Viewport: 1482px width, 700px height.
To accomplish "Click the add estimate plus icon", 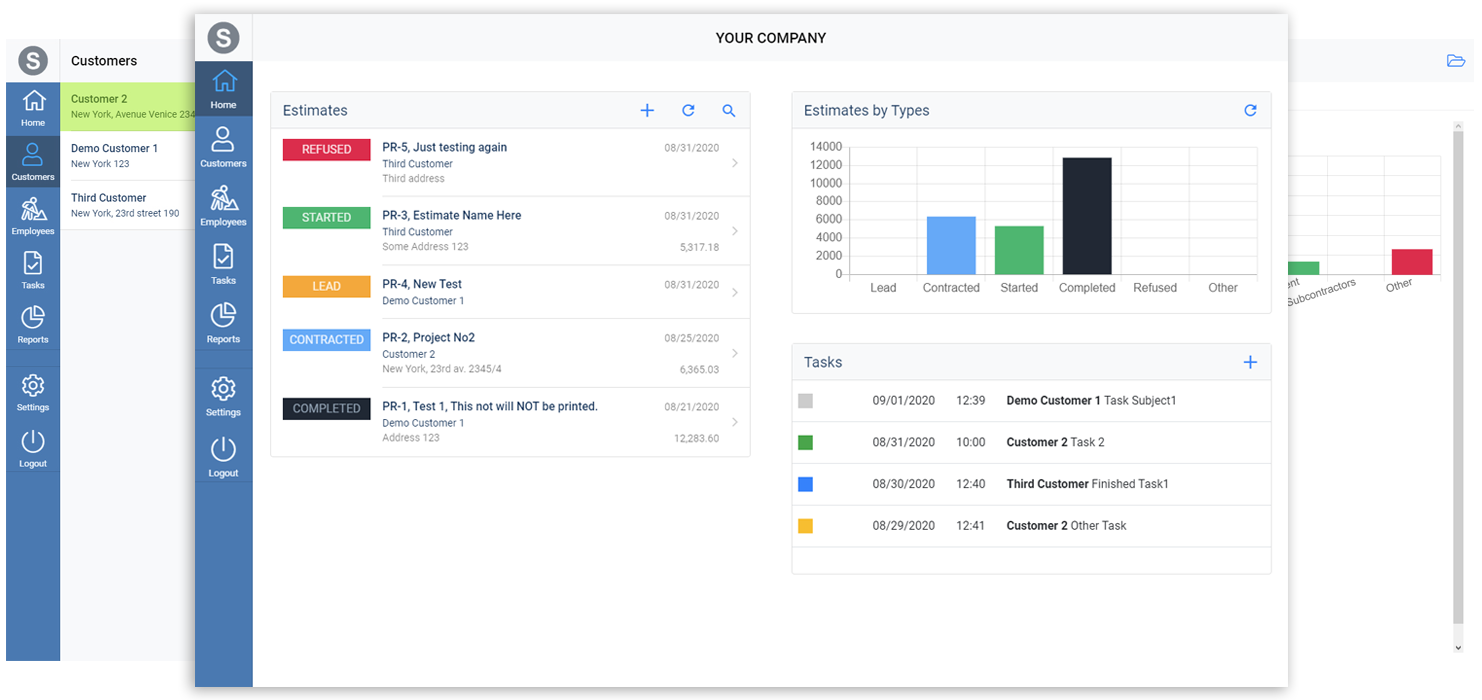I will tap(647, 111).
